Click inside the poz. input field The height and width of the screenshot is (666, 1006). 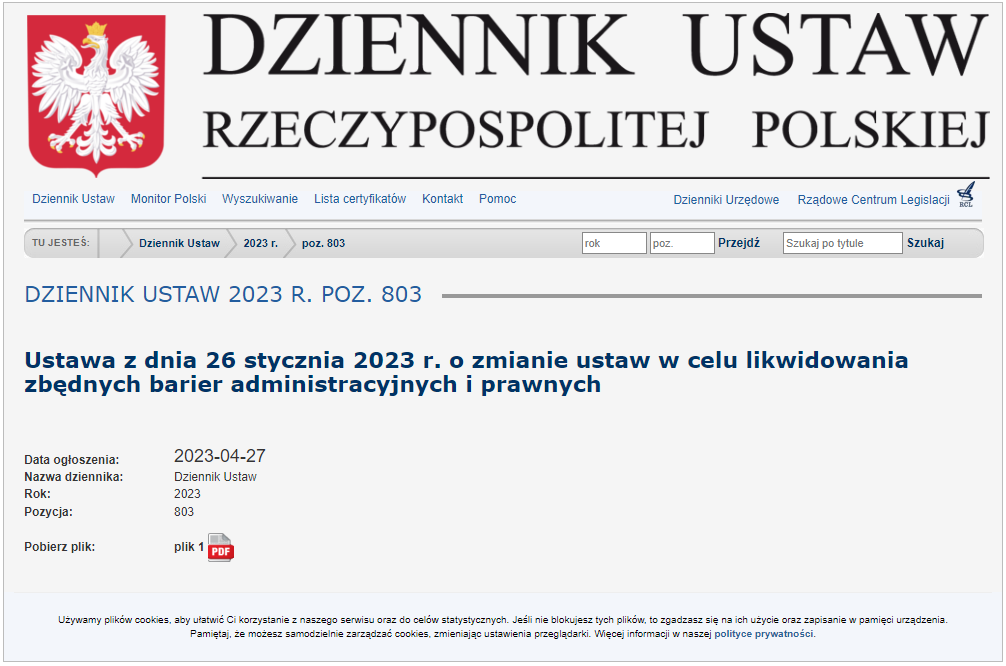pos(681,242)
